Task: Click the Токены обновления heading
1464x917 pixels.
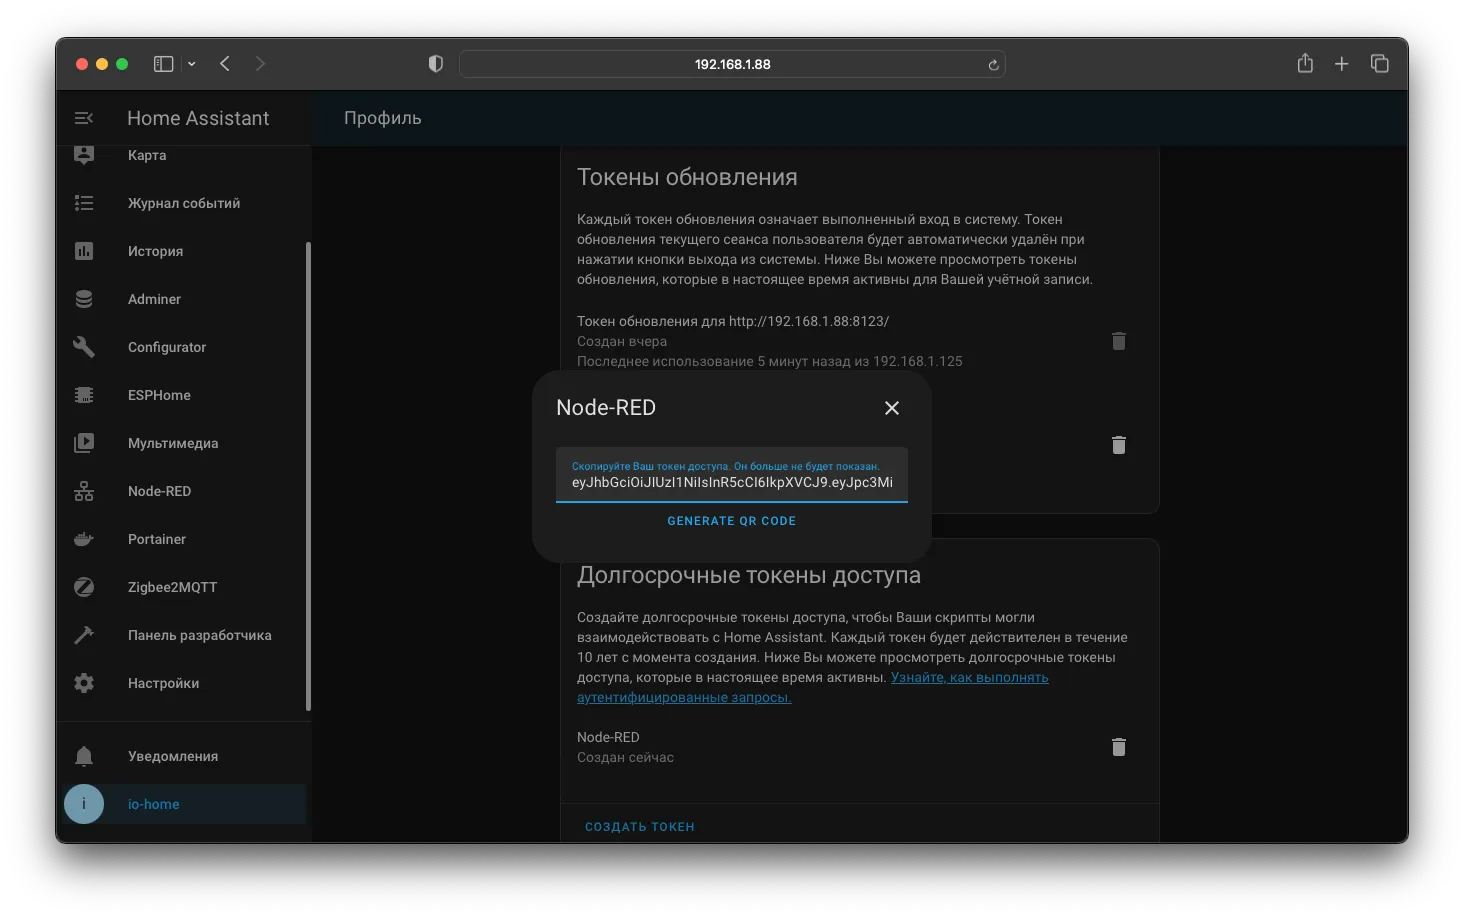Action: 687,177
